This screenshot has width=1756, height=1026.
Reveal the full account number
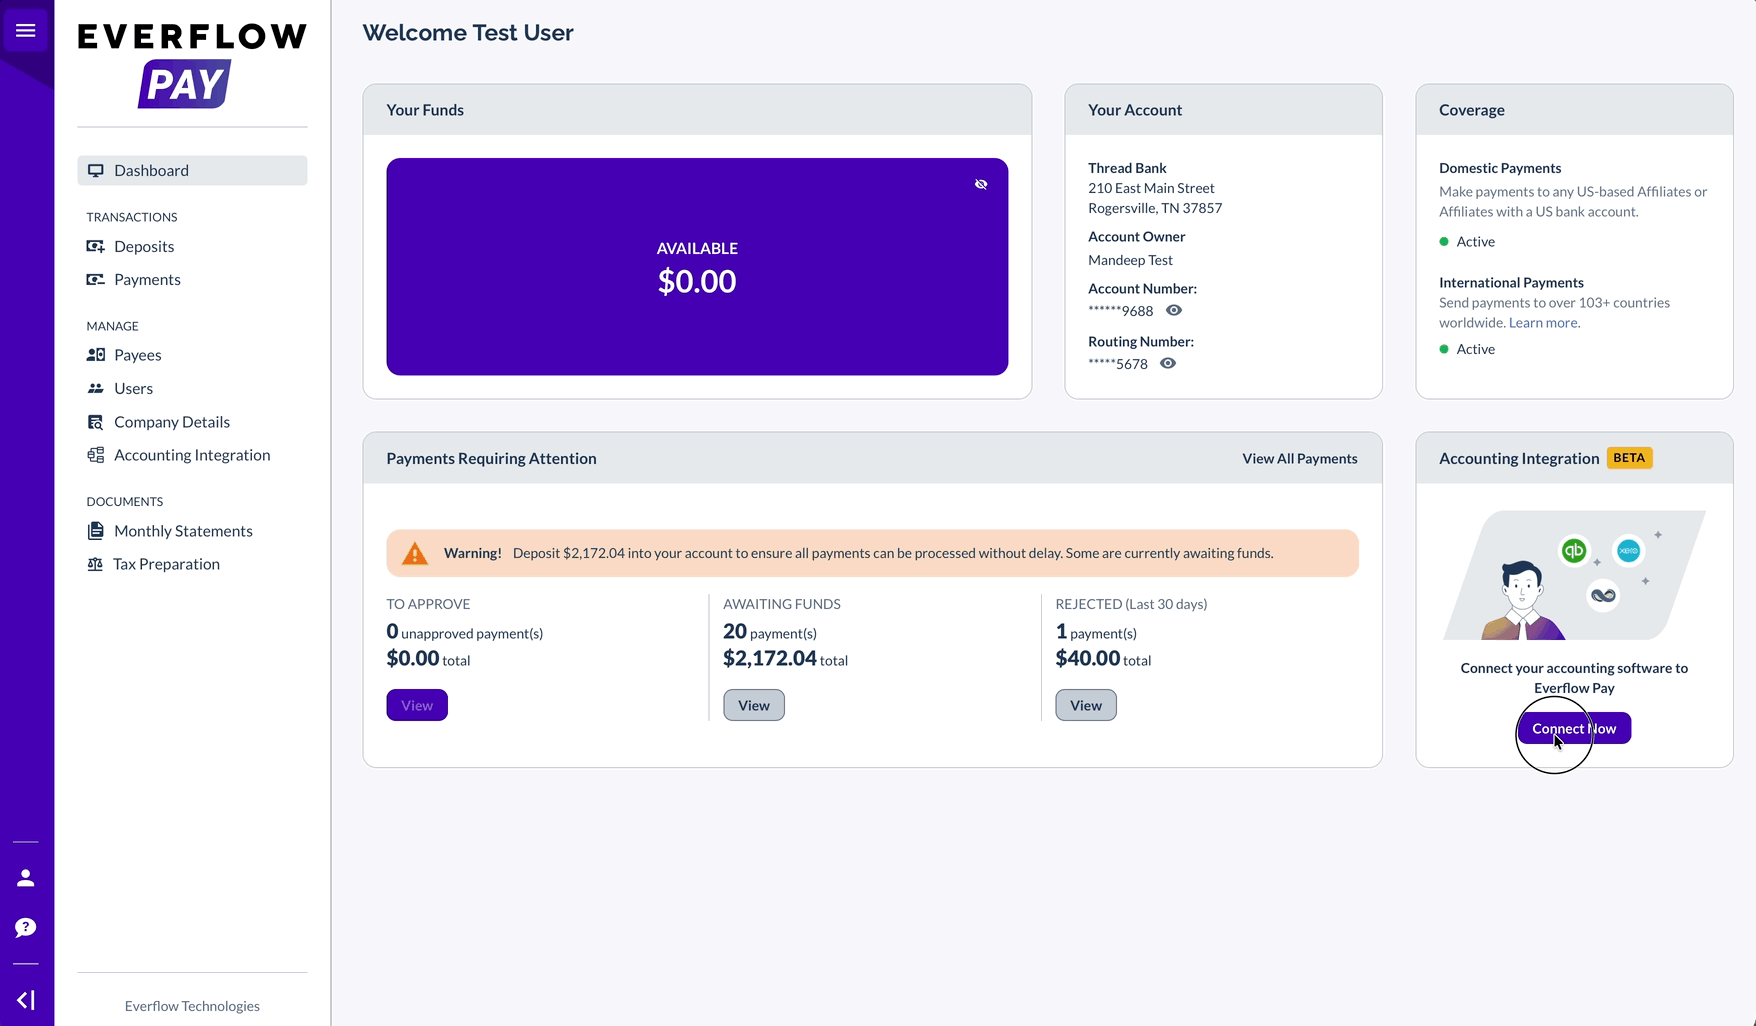tap(1173, 310)
